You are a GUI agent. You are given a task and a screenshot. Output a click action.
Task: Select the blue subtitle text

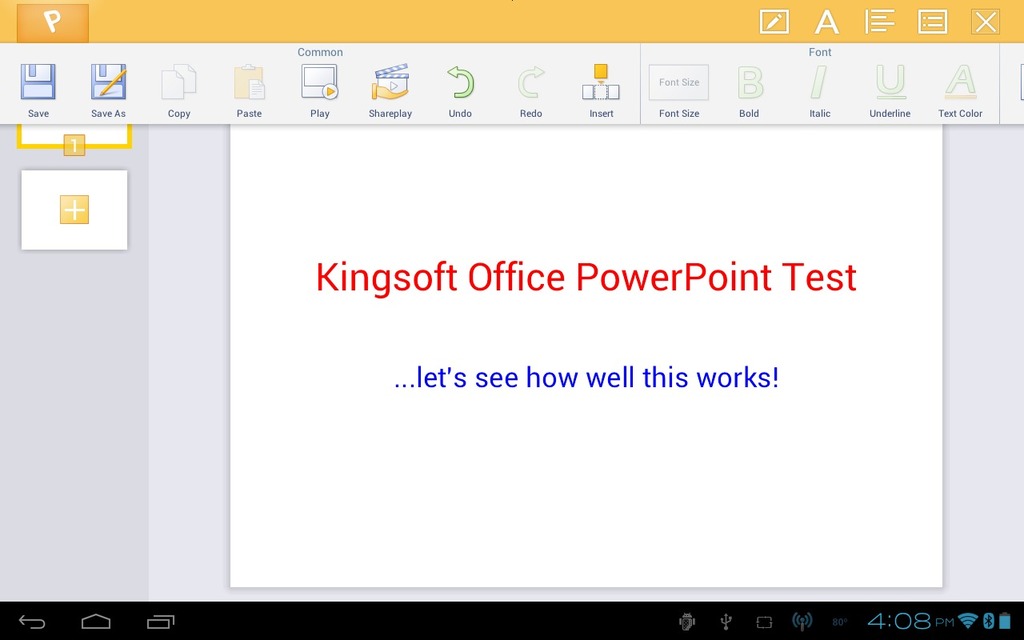586,377
